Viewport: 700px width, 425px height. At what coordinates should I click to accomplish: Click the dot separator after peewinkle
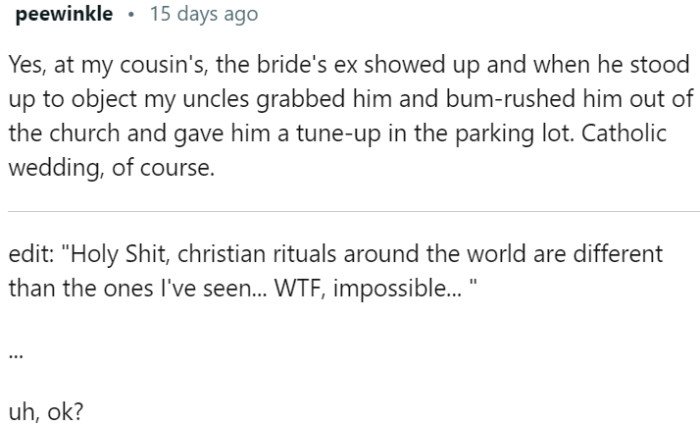(131, 14)
